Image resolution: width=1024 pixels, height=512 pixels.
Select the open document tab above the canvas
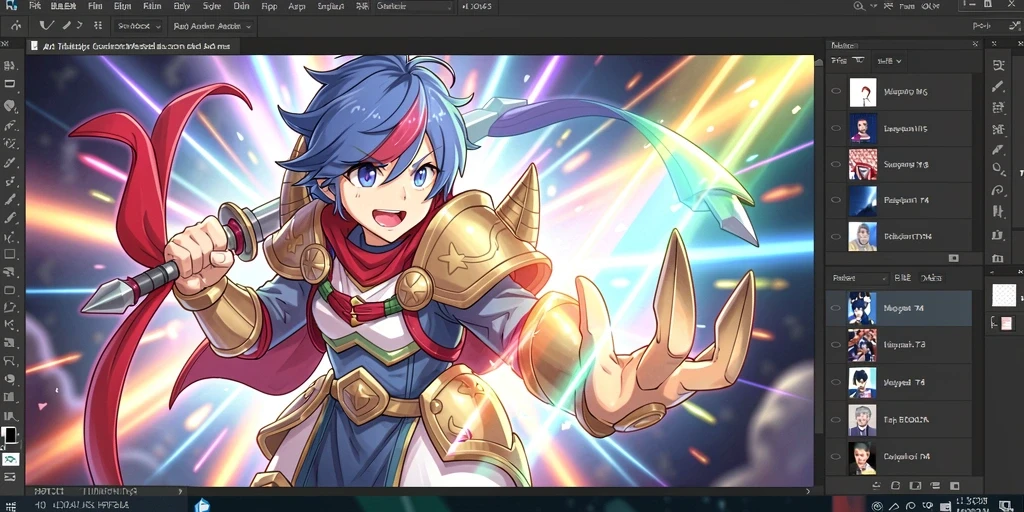point(133,46)
